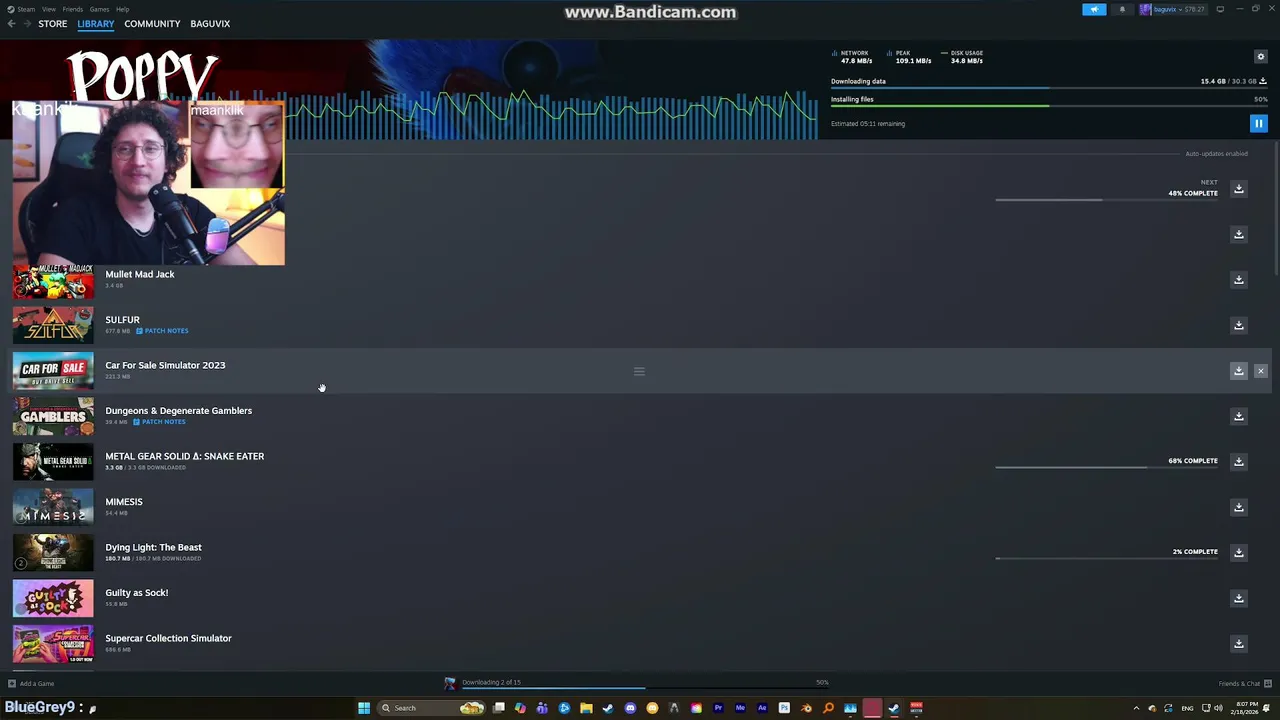Click taskbar Search box
The height and width of the screenshot is (720, 1280).
[x=430, y=708]
